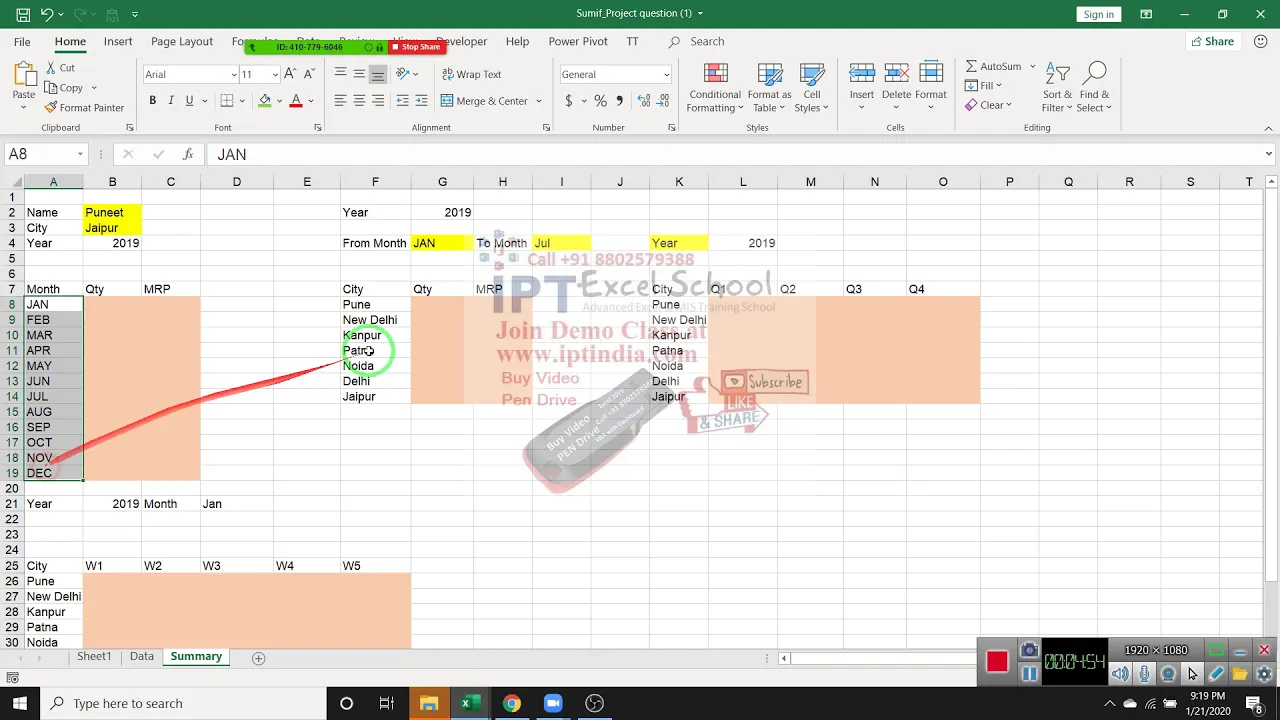The height and width of the screenshot is (720, 1280).
Task: Toggle Bottom Align vertical alignment
Action: [377, 74]
